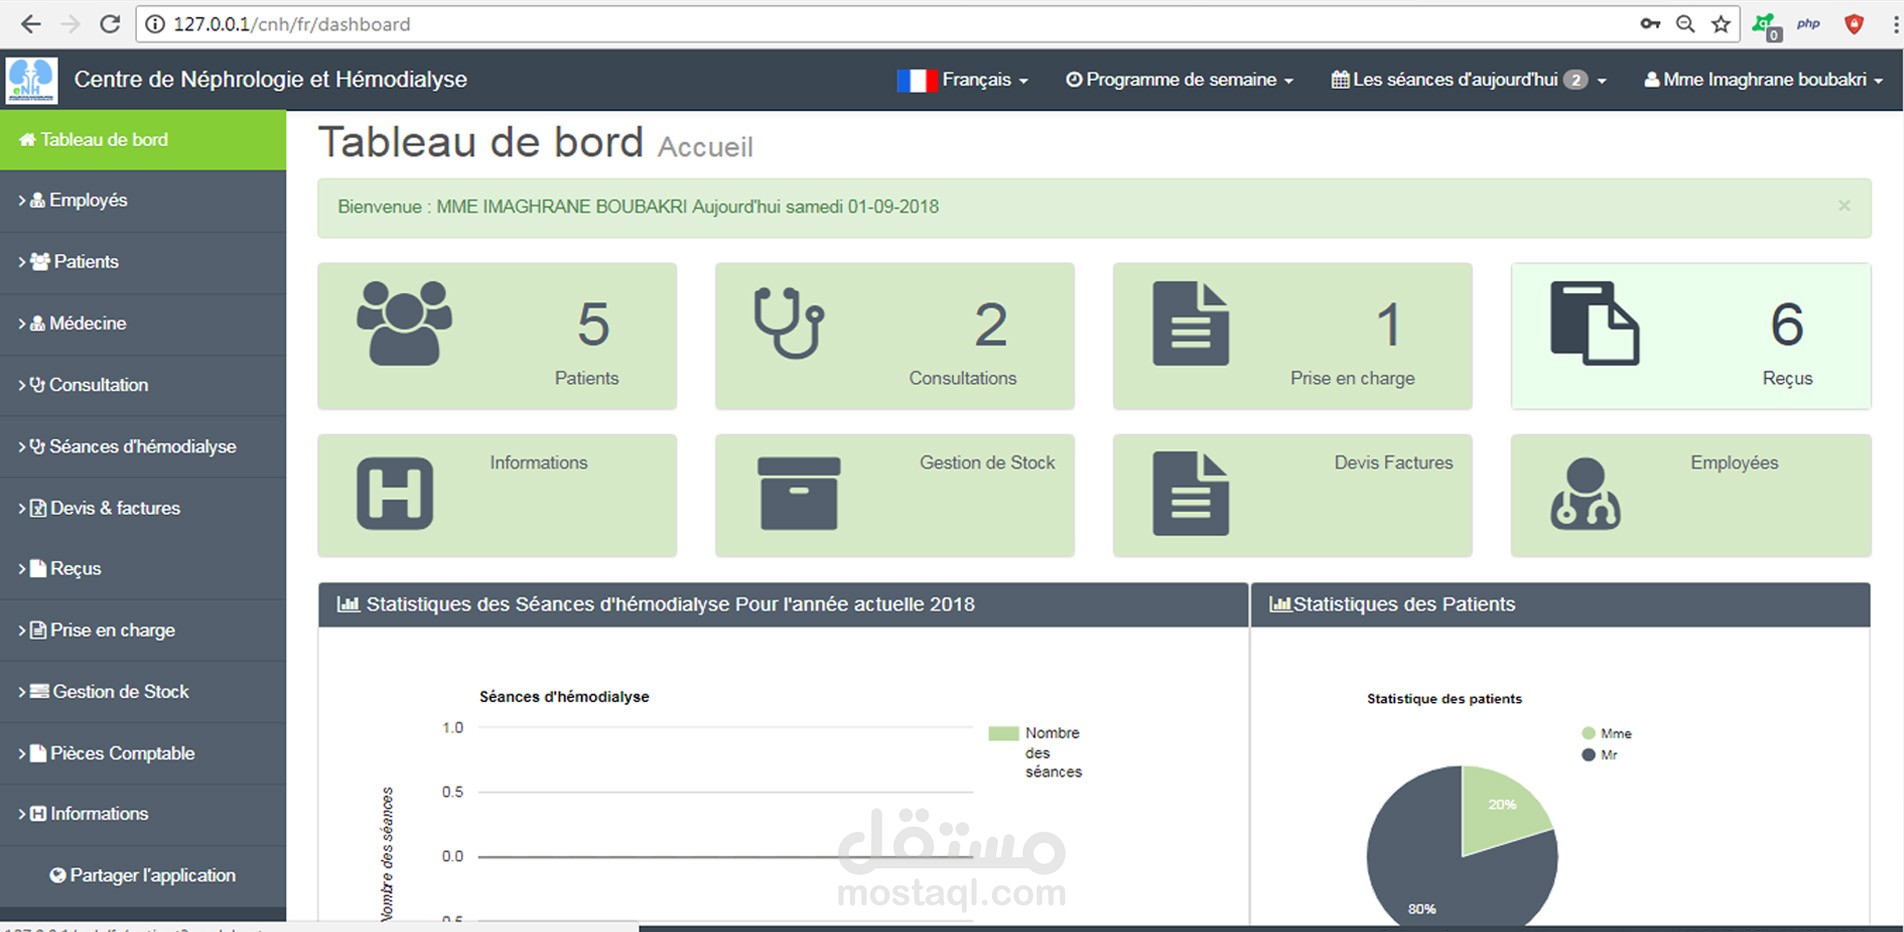Click the browser address bar URL

pos(291,24)
